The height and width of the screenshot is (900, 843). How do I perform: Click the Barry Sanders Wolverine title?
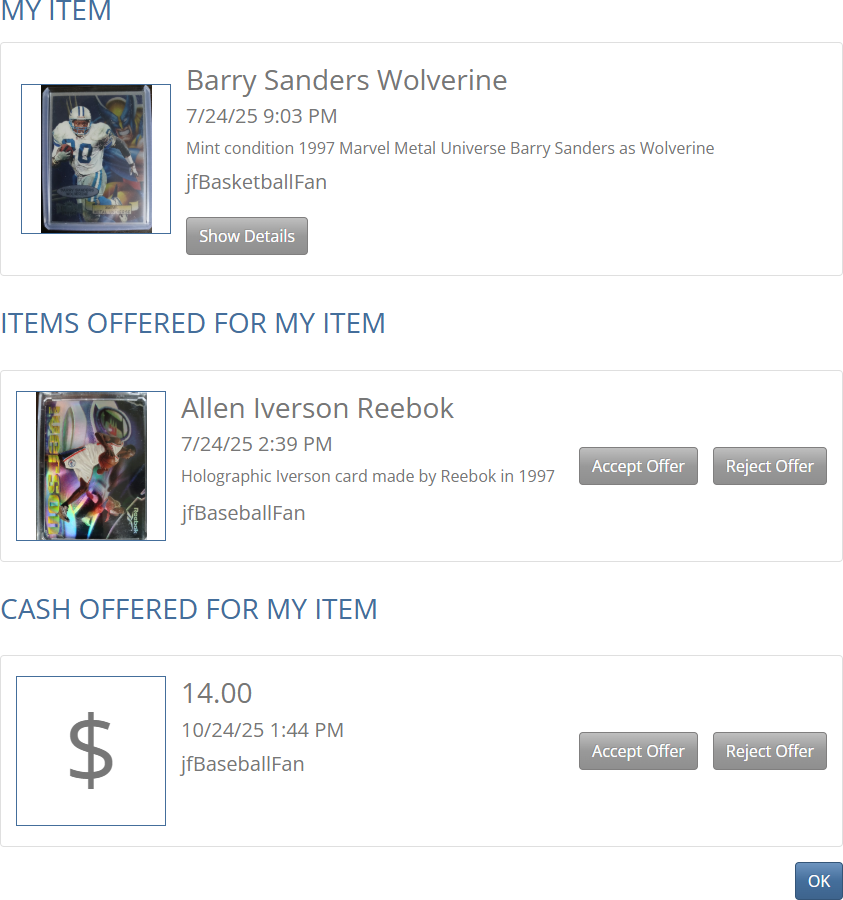347,80
